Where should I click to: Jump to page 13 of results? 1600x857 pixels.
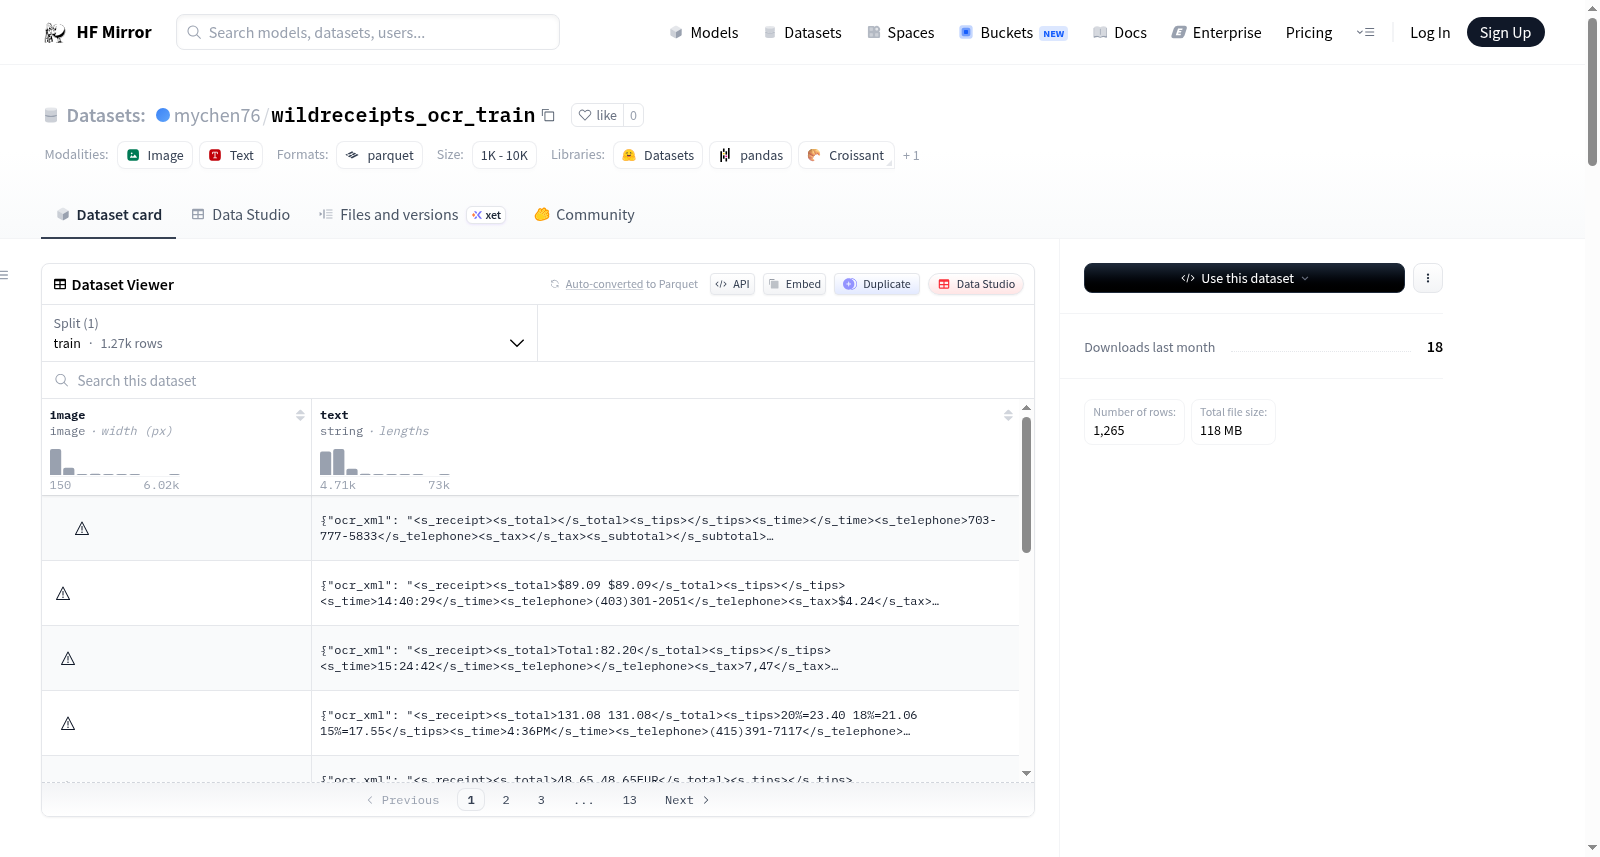click(x=629, y=800)
